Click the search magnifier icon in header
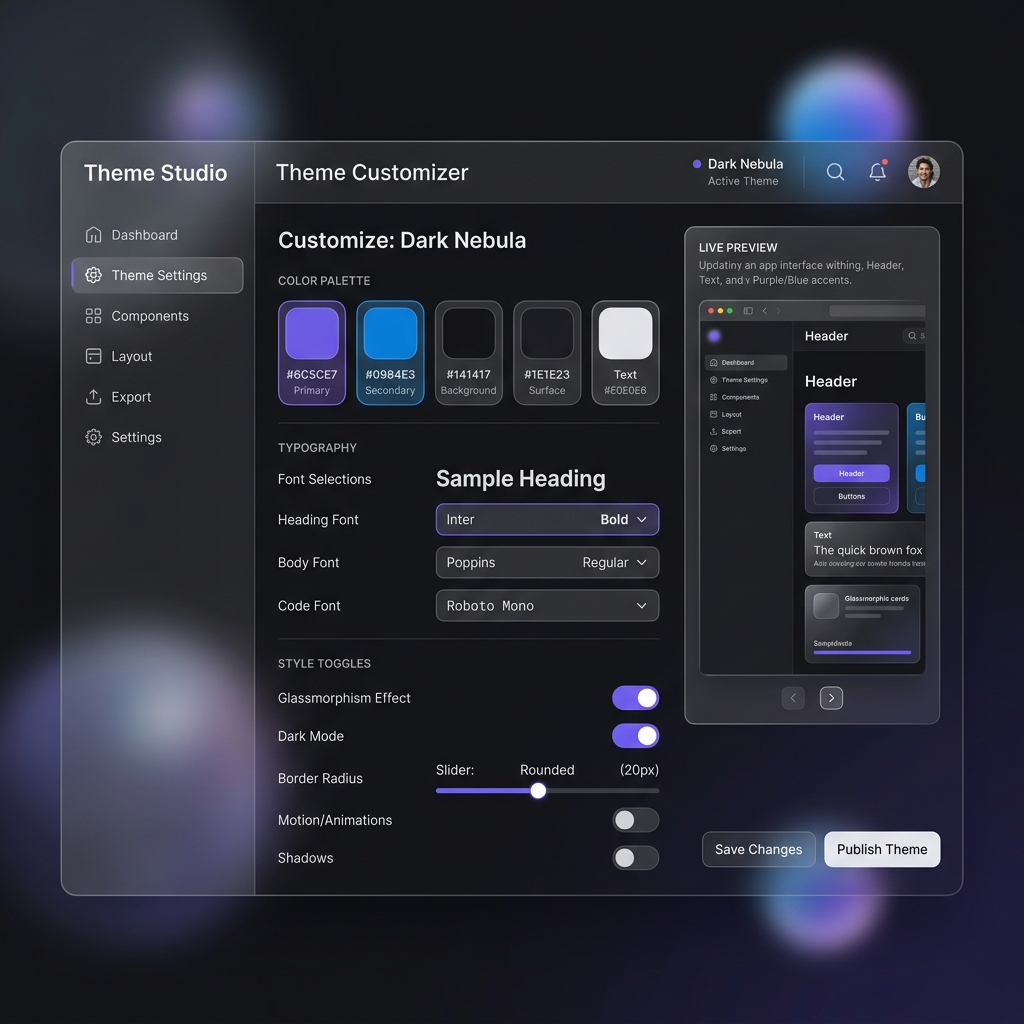The height and width of the screenshot is (1024, 1024). (835, 172)
